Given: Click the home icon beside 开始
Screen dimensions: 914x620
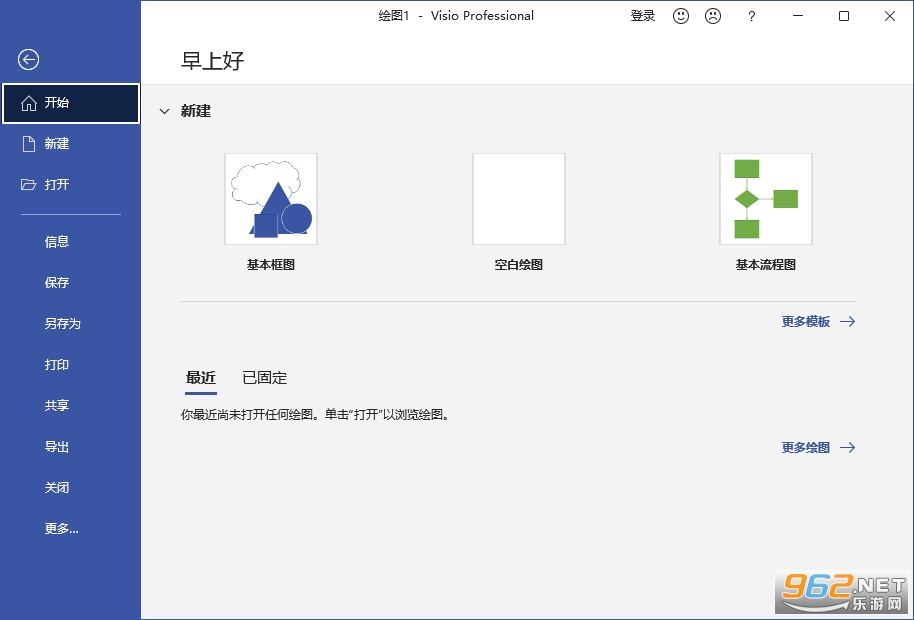Looking at the screenshot, I should [x=29, y=103].
